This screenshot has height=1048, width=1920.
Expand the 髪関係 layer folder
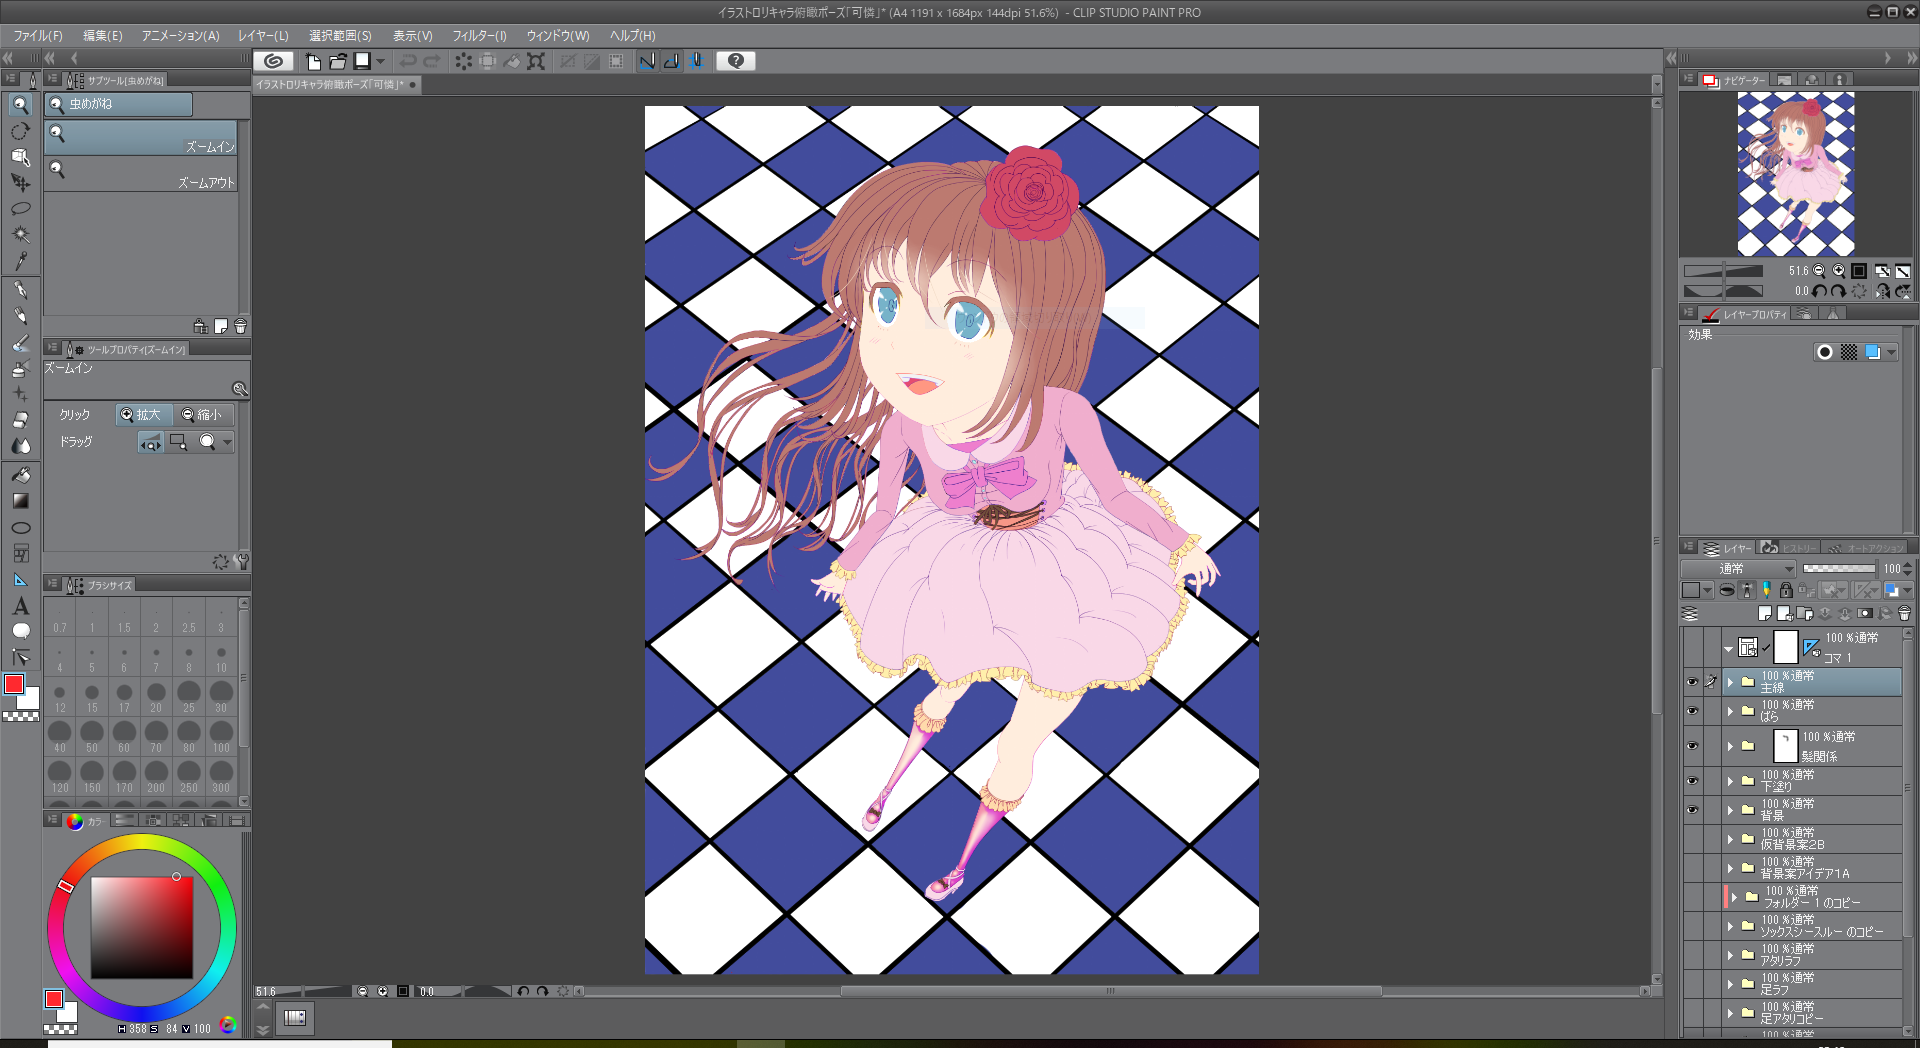point(1730,746)
